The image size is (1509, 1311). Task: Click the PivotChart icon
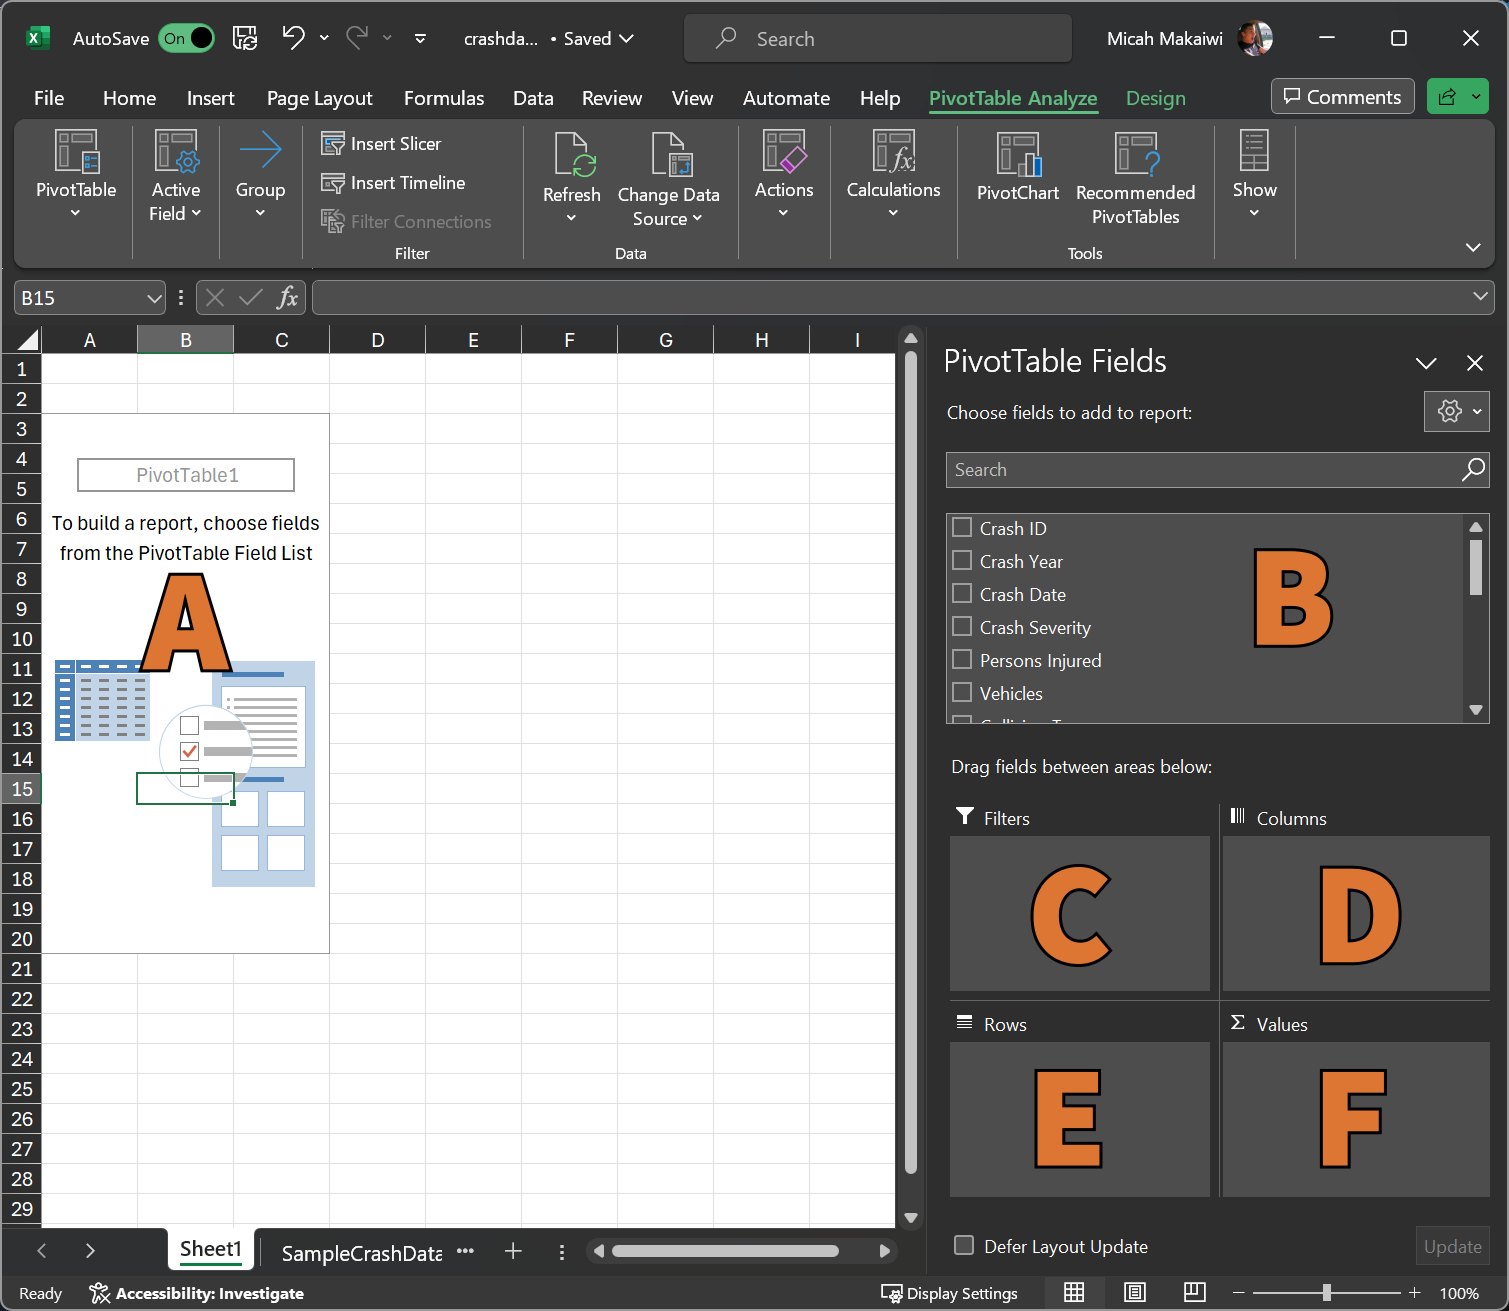(1017, 155)
